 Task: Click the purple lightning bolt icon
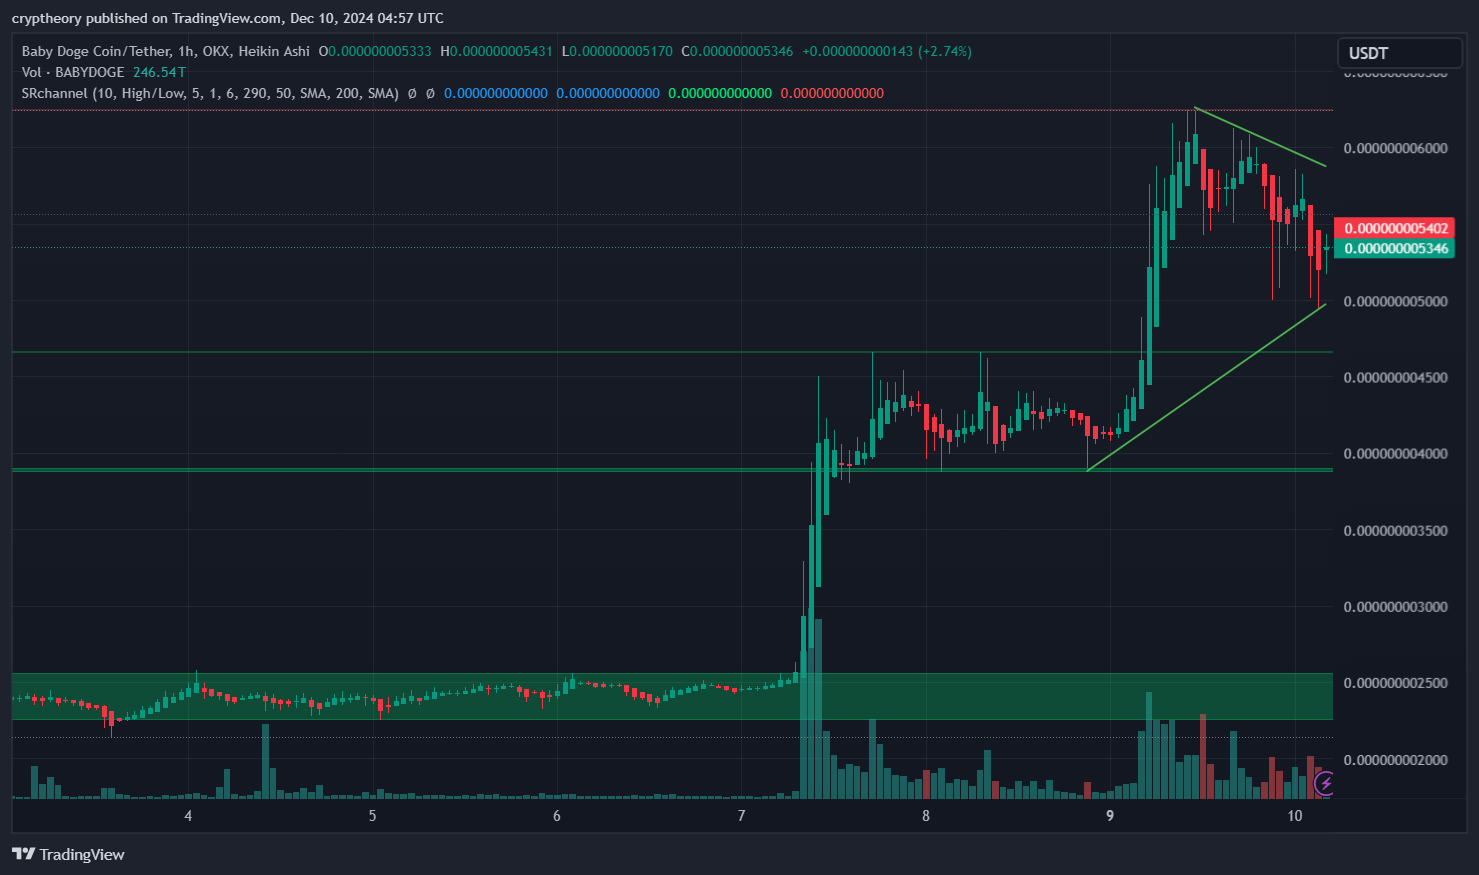[1325, 783]
